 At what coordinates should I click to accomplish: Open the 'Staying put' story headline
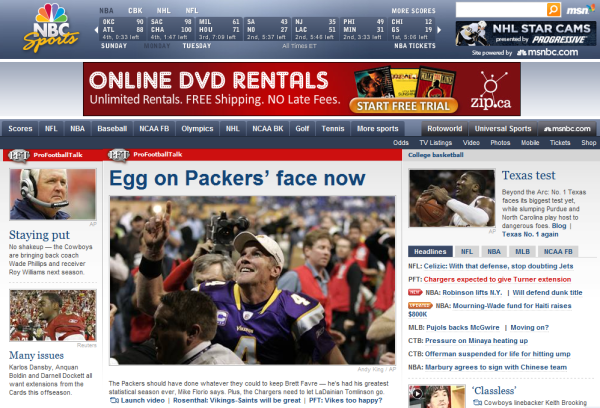[x=39, y=235]
